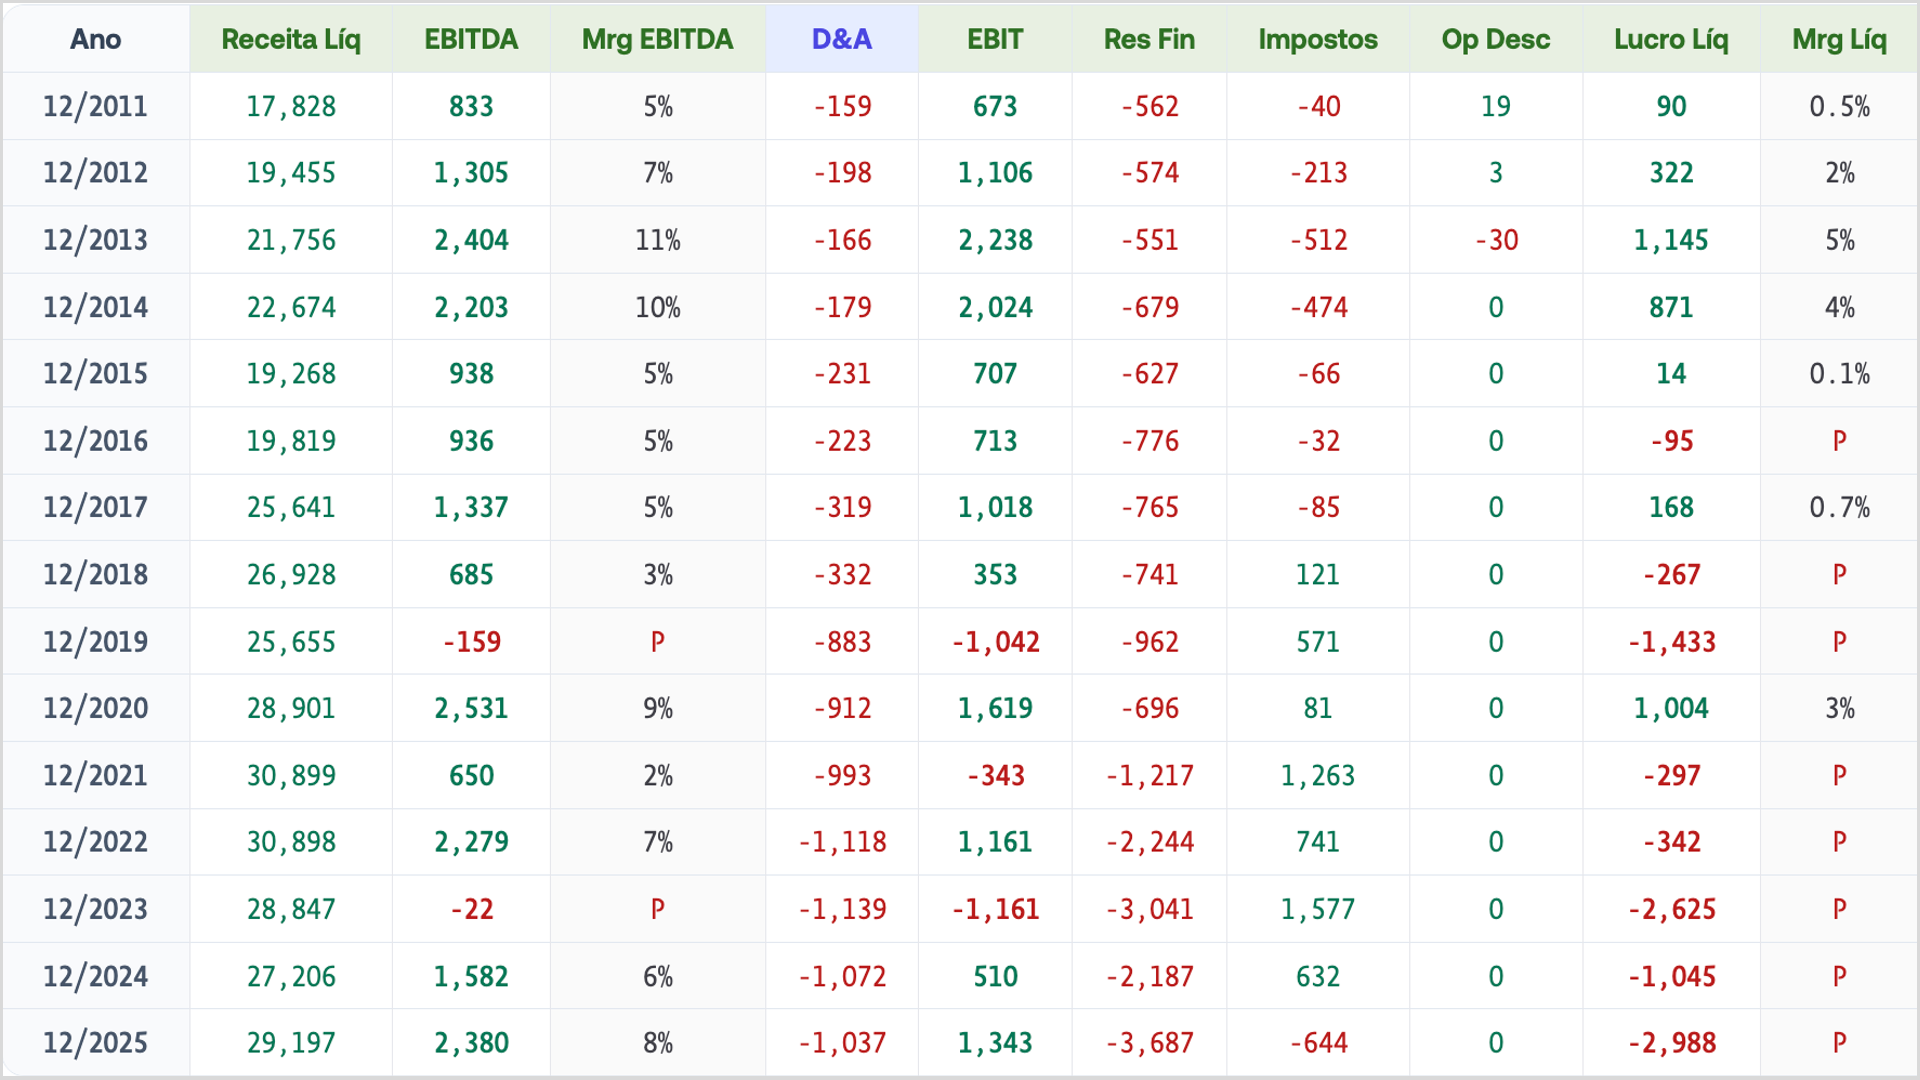The height and width of the screenshot is (1080, 1920).
Task: Select the 12/2025 year row cell
Action: [x=95, y=1043]
